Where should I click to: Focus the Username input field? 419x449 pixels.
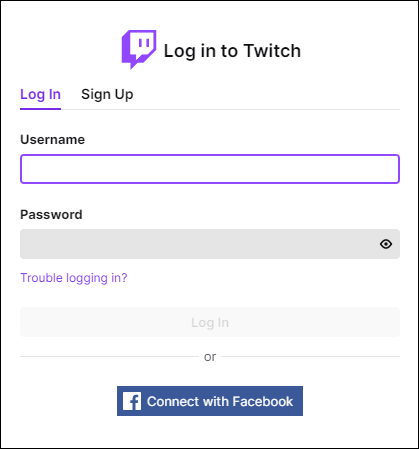[x=210, y=169]
